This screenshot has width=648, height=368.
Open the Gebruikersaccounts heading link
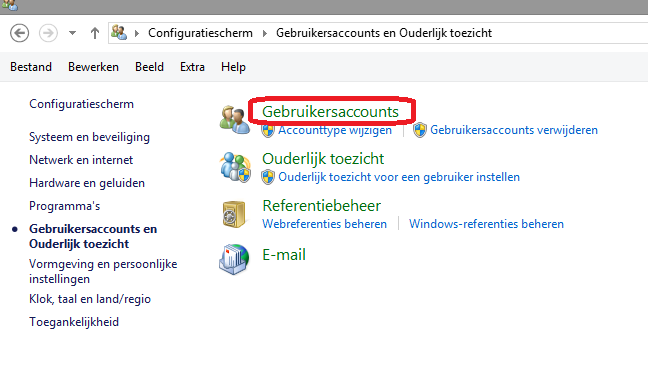331,112
